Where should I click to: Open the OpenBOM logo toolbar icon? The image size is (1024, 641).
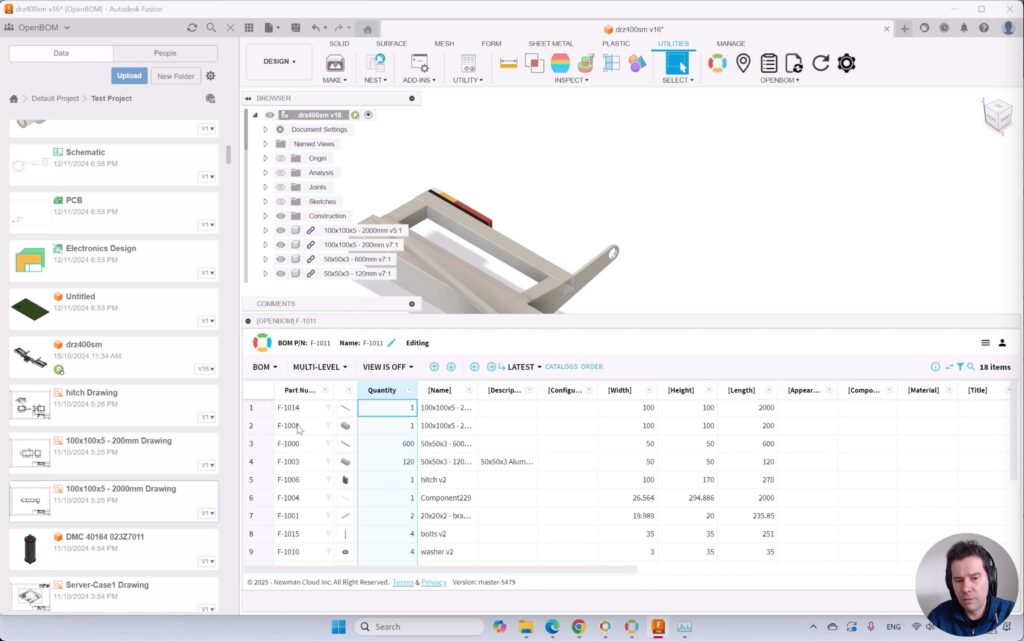(717, 63)
